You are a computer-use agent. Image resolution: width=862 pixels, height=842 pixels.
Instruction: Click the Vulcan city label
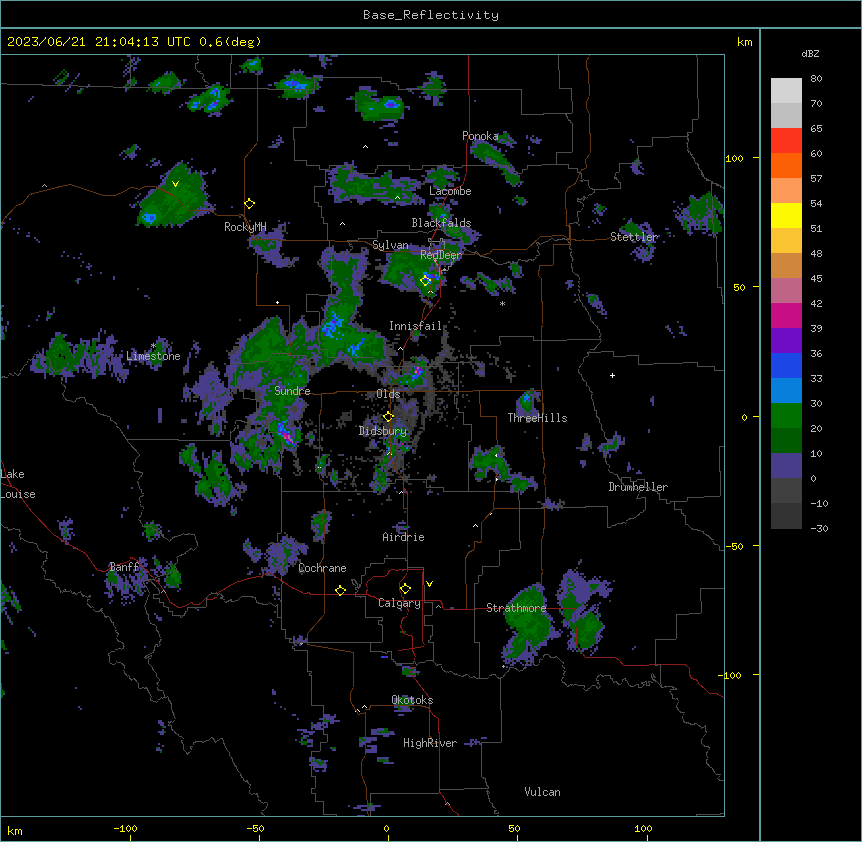point(543,792)
